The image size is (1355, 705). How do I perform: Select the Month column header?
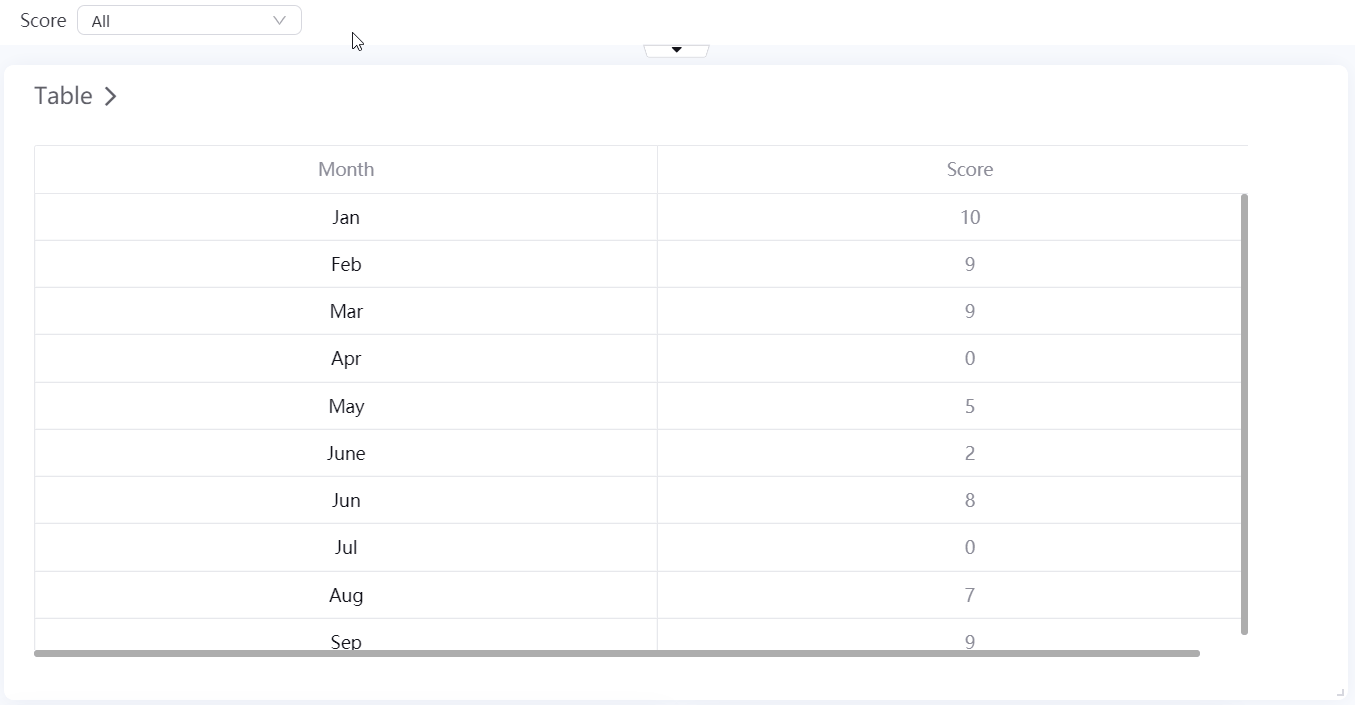click(346, 169)
